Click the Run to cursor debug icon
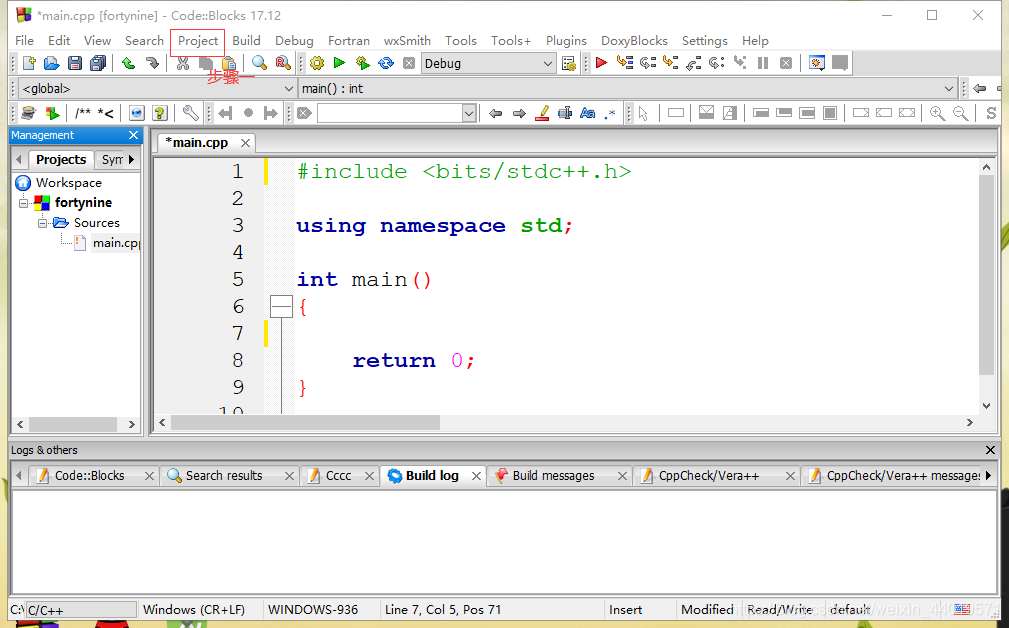 tap(624, 63)
